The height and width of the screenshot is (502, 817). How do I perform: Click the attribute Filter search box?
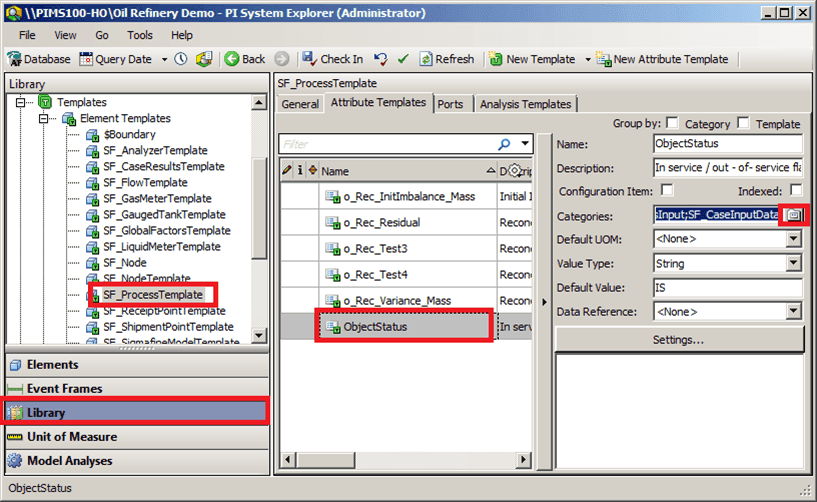click(388, 144)
